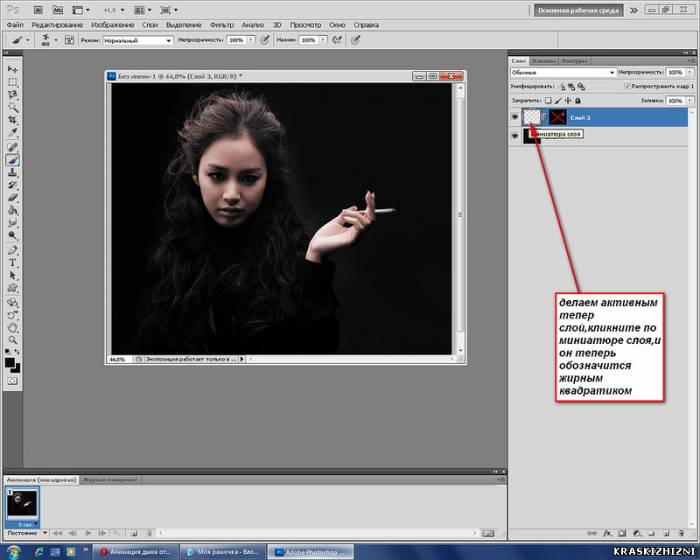Open the Изображение menu
Screen dimensions: 700x560
[x=112, y=25]
